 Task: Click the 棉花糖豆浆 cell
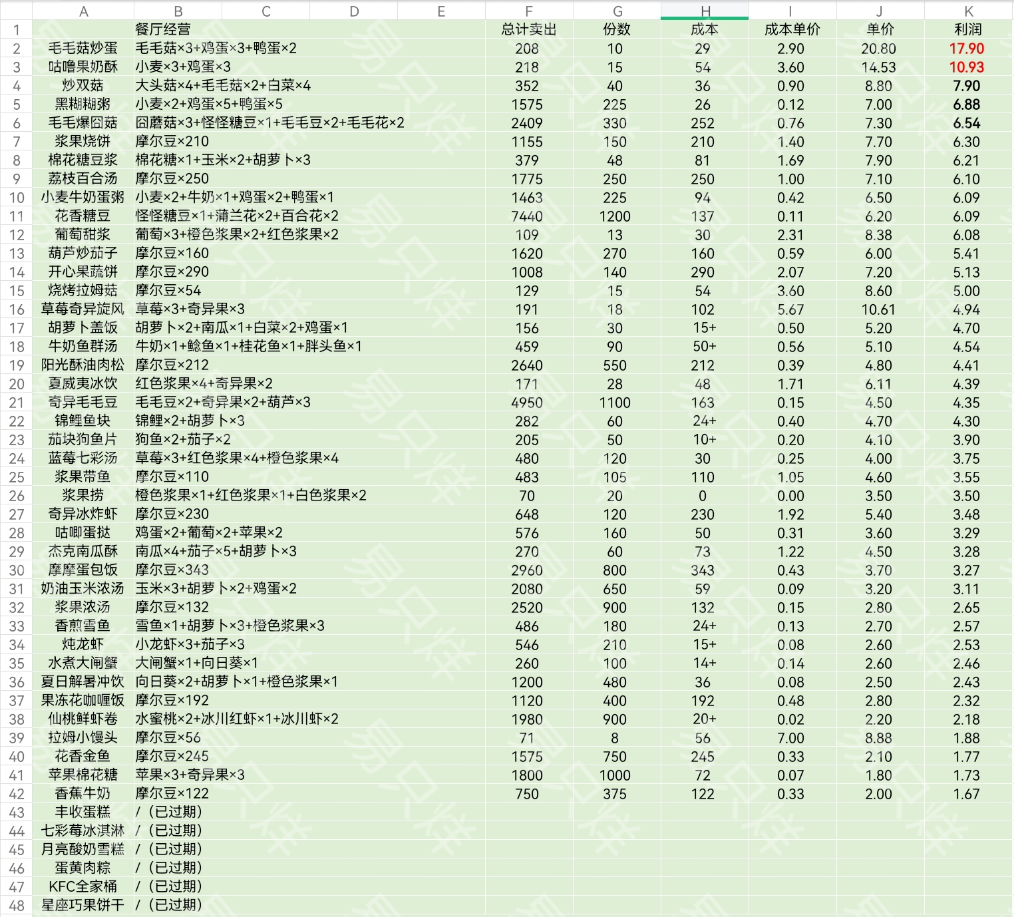(83, 160)
